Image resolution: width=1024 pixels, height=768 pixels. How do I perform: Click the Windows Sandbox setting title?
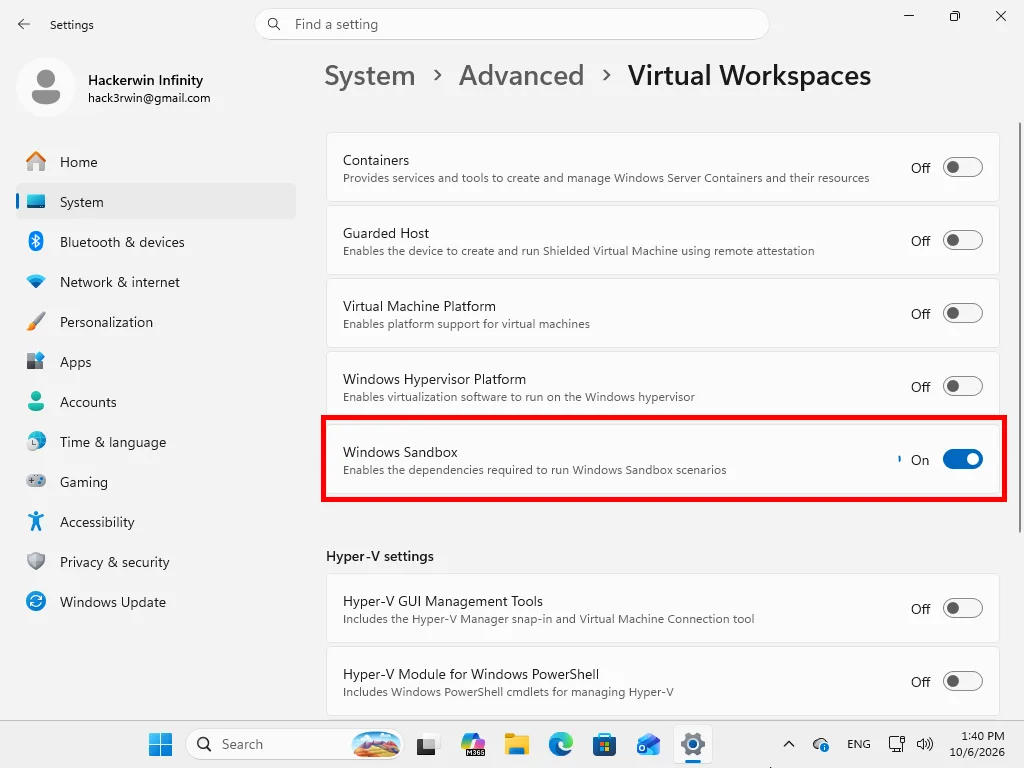tap(400, 452)
